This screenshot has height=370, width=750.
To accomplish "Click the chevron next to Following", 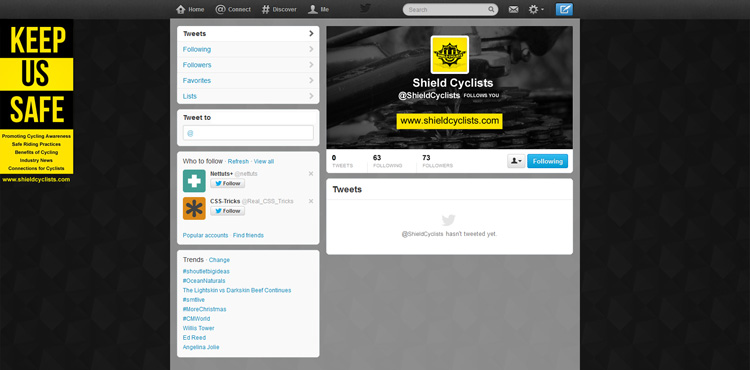I will tap(311, 49).
